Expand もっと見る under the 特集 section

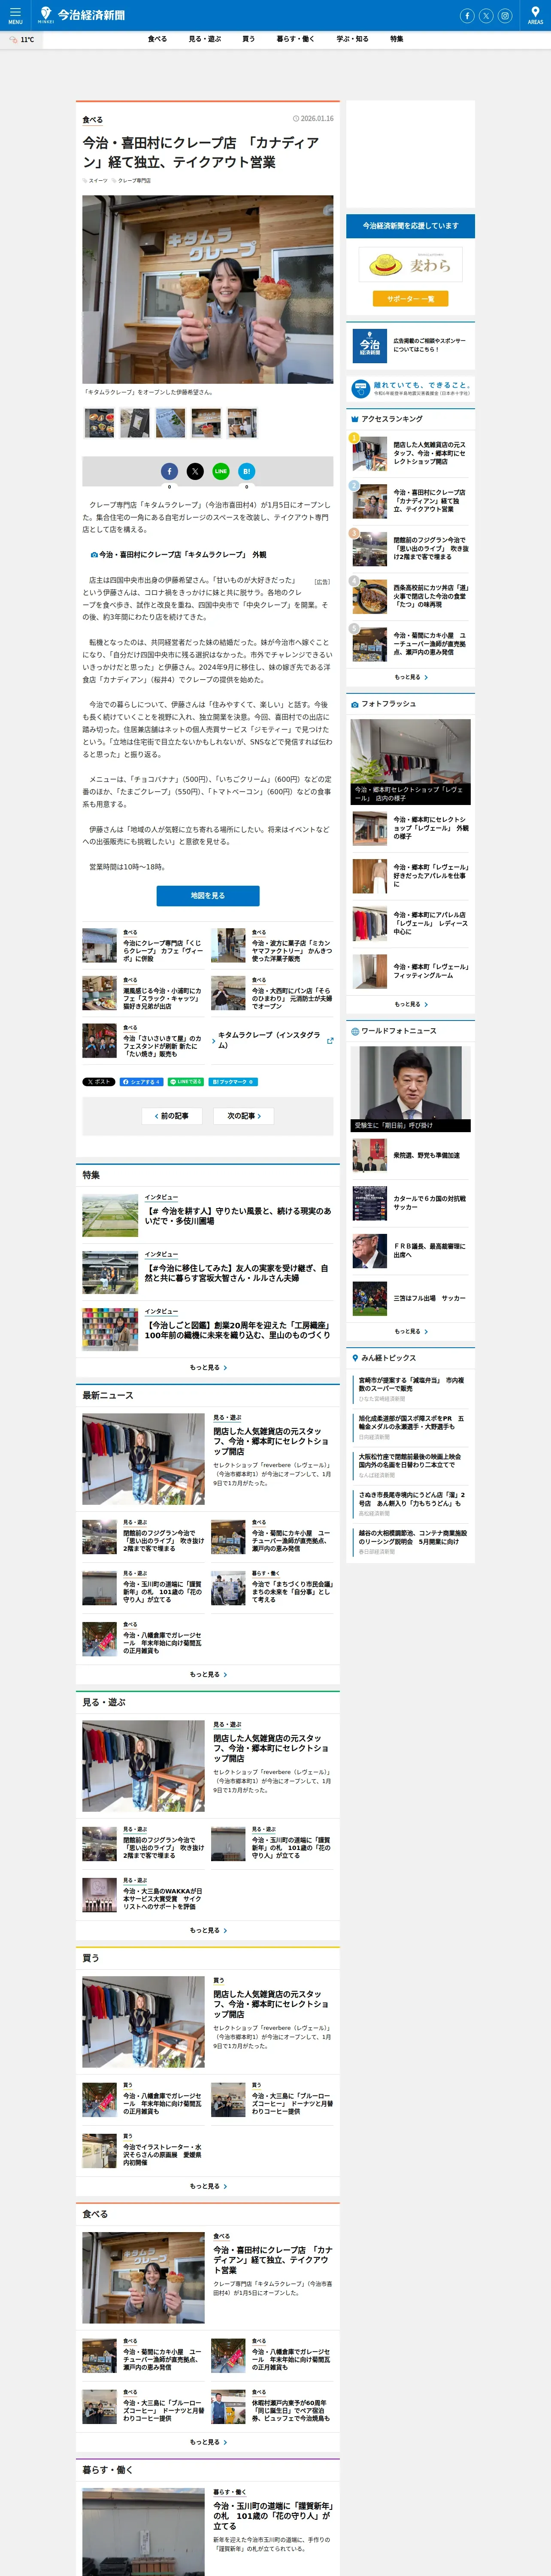click(208, 1367)
